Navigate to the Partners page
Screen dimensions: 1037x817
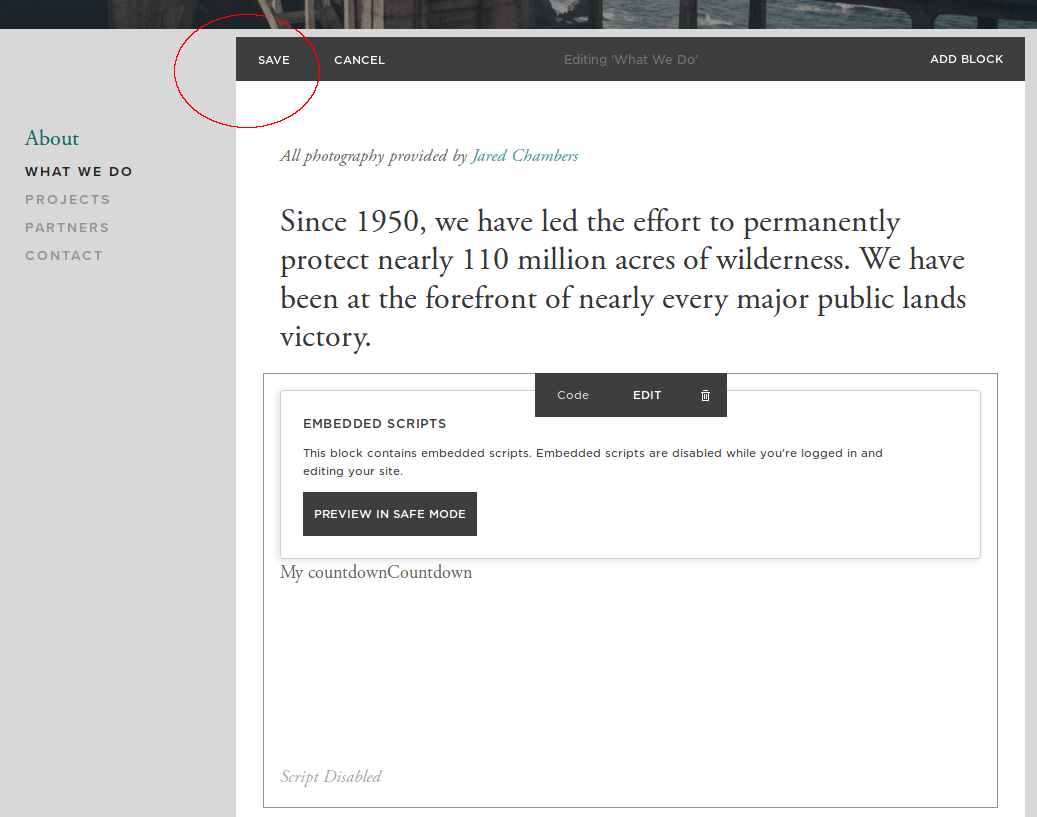(67, 228)
